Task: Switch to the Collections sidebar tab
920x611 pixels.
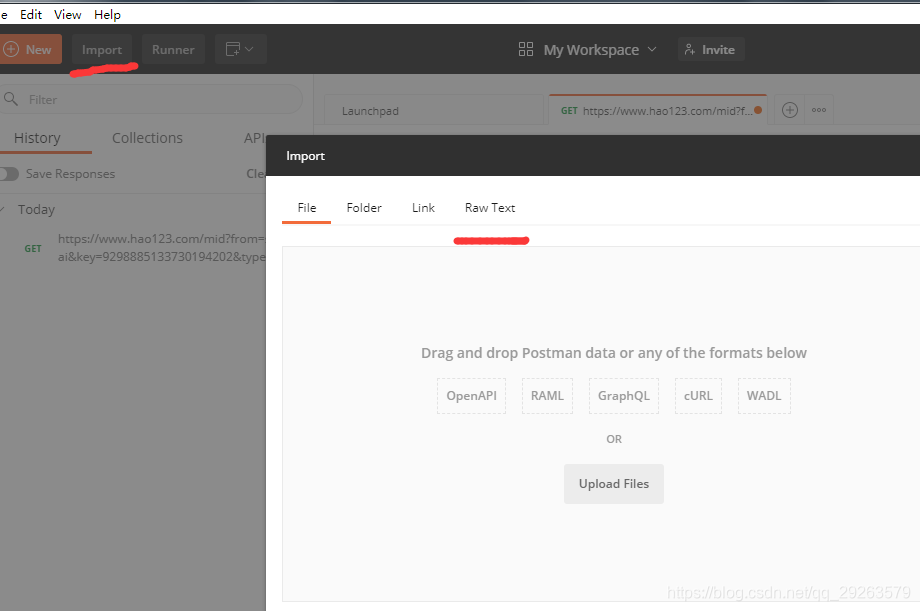Action: pyautogui.click(x=147, y=138)
